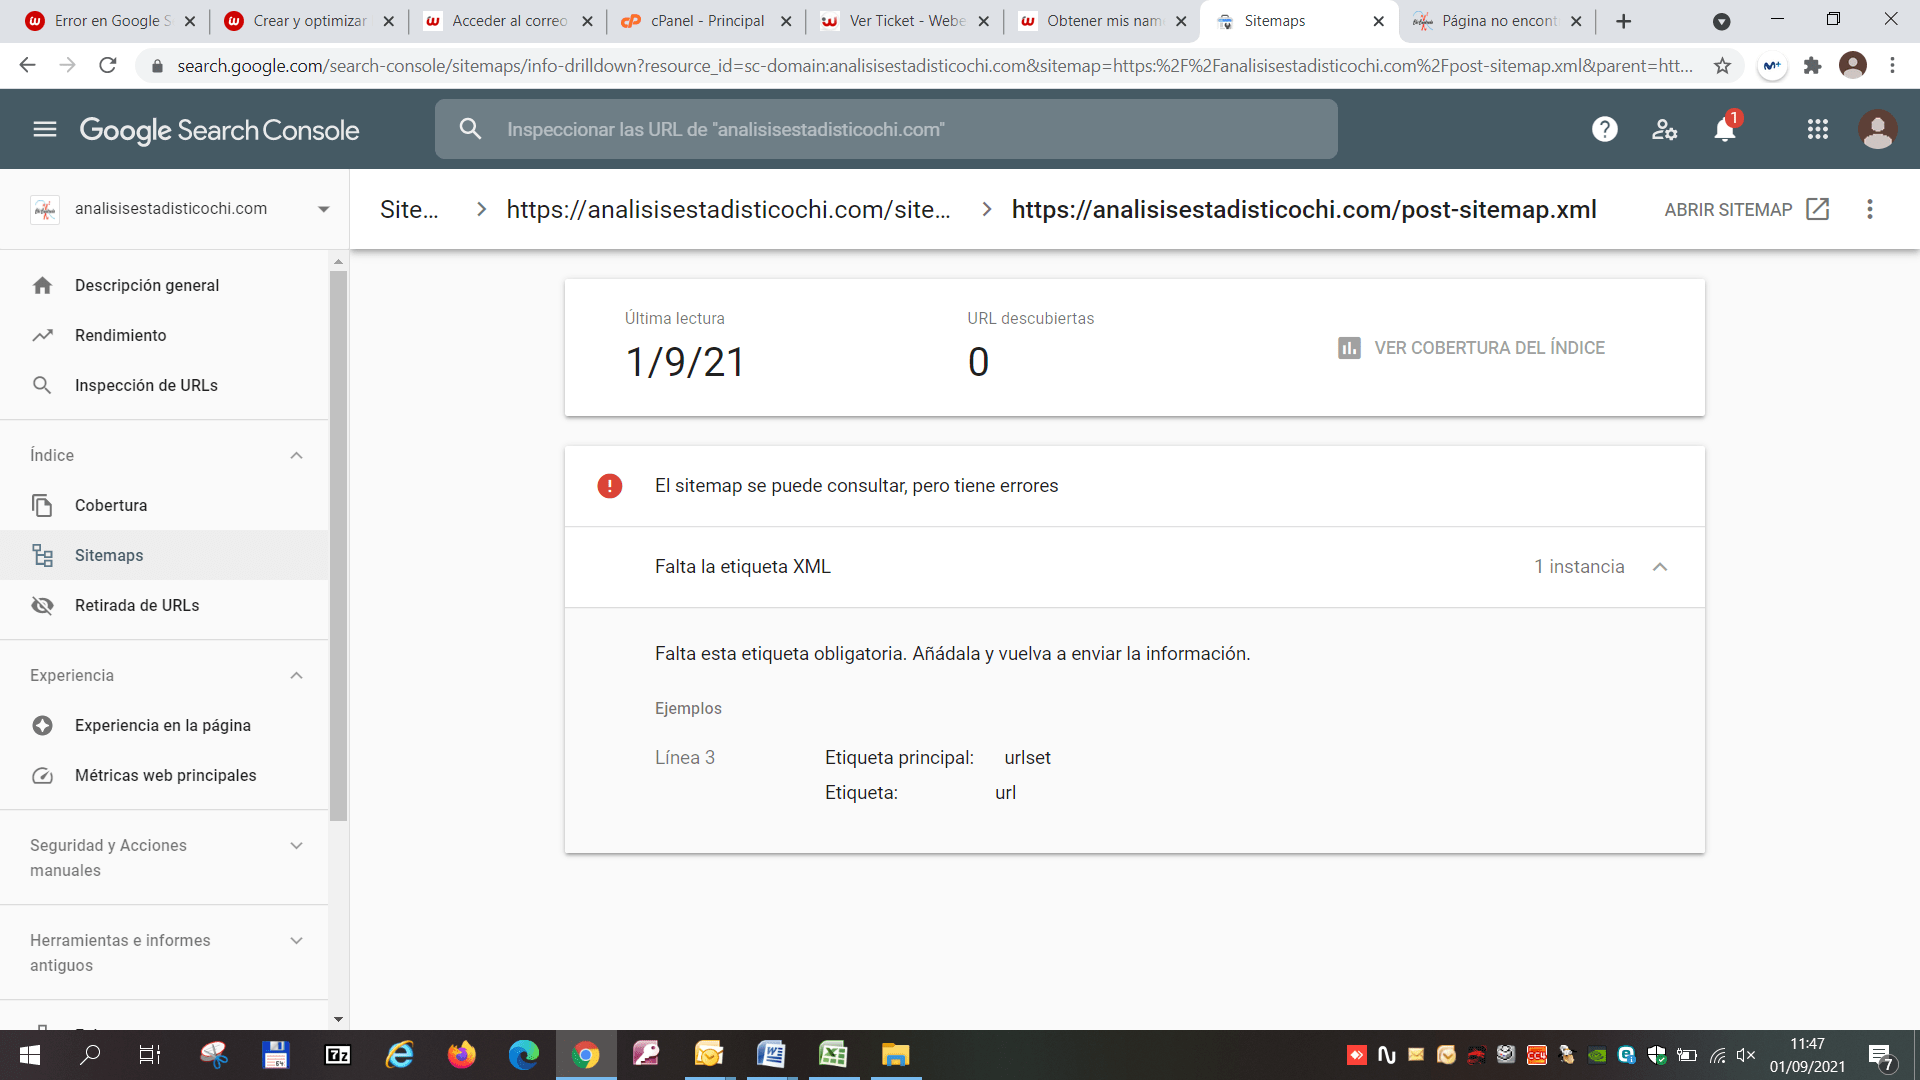Open the Windows action center notifications

pos(1880,1056)
